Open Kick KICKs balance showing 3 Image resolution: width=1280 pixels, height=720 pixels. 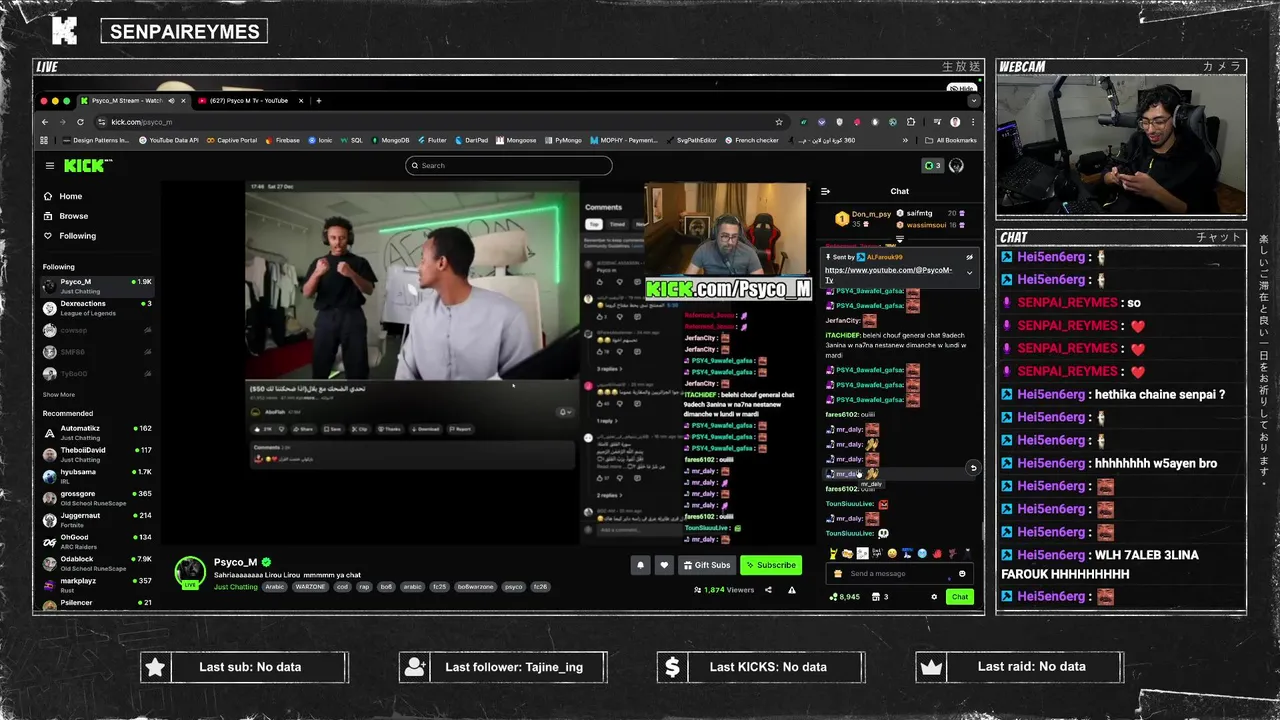coord(931,165)
